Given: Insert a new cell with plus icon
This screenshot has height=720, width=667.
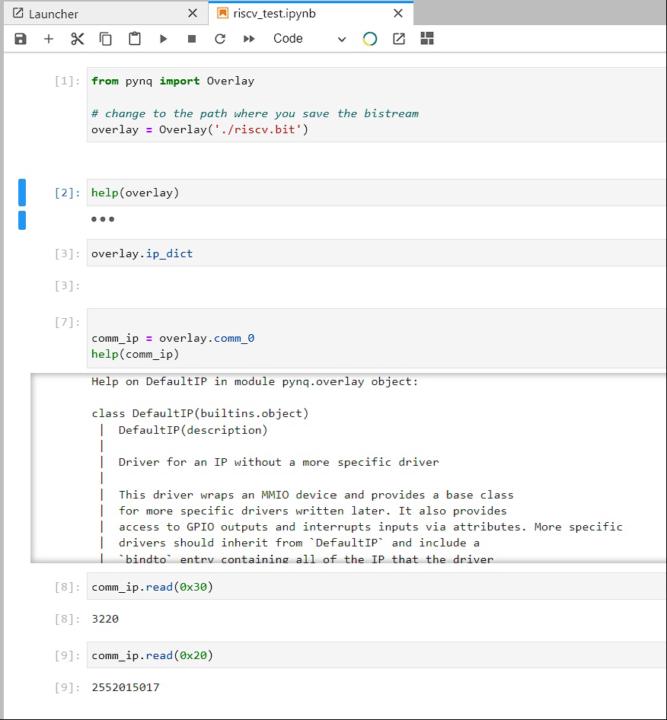Looking at the screenshot, I should (x=48, y=39).
